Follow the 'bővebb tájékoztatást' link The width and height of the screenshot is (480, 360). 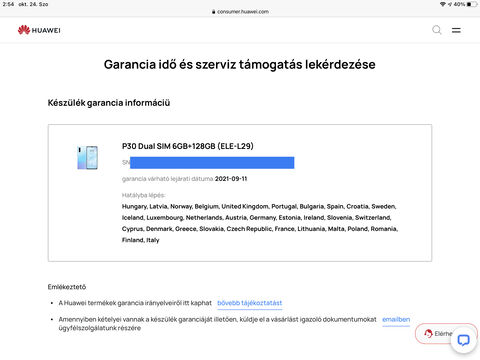pyautogui.click(x=250, y=303)
